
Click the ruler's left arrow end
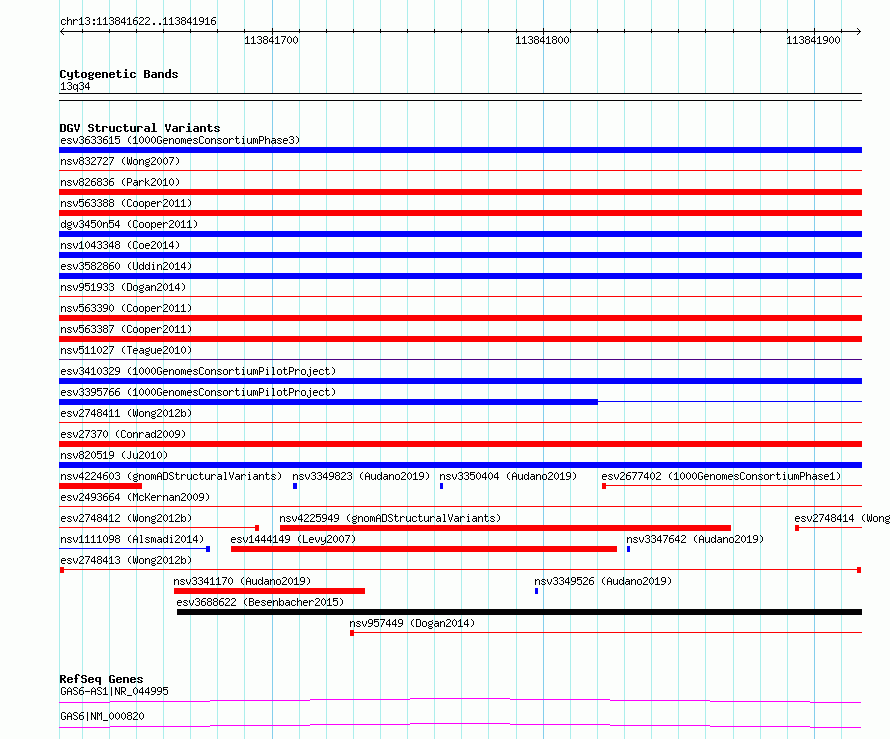coord(62,31)
